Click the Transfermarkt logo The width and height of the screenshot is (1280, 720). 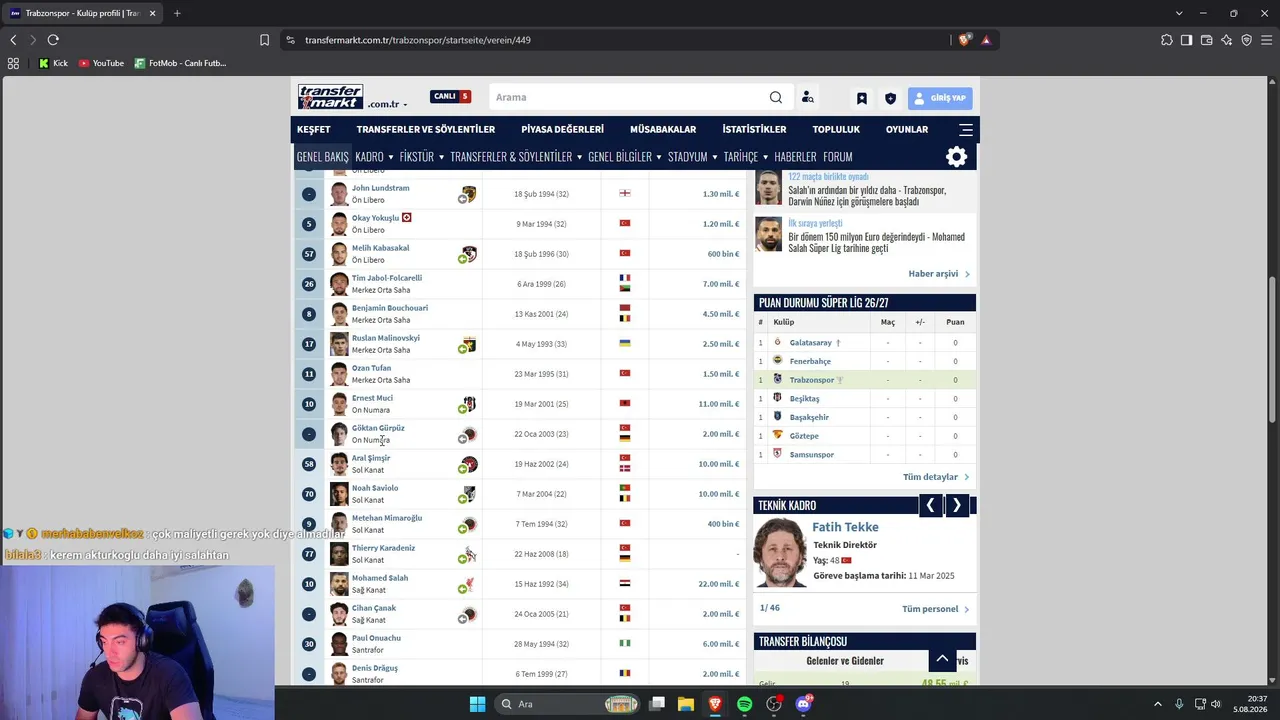point(330,97)
